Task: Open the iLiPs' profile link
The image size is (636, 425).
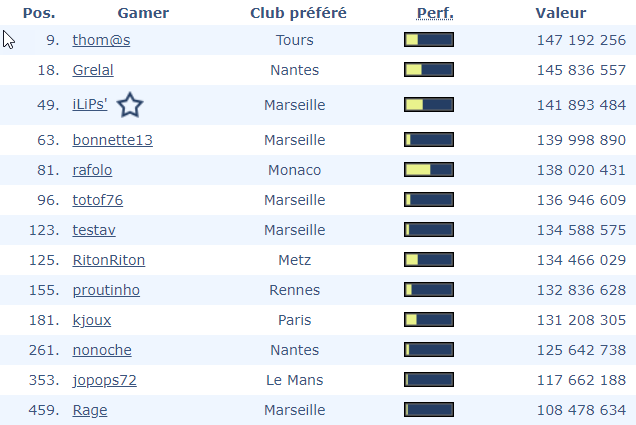Action: (x=90, y=105)
